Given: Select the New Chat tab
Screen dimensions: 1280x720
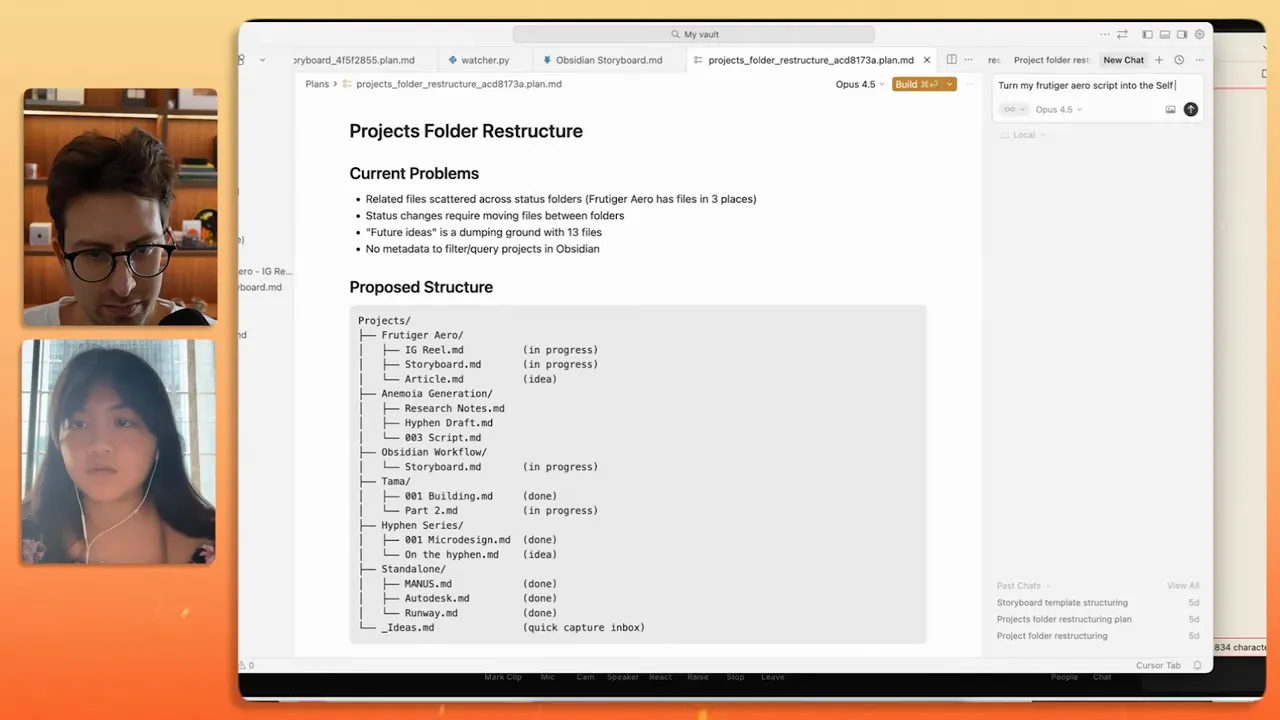Looking at the screenshot, I should 1123,60.
